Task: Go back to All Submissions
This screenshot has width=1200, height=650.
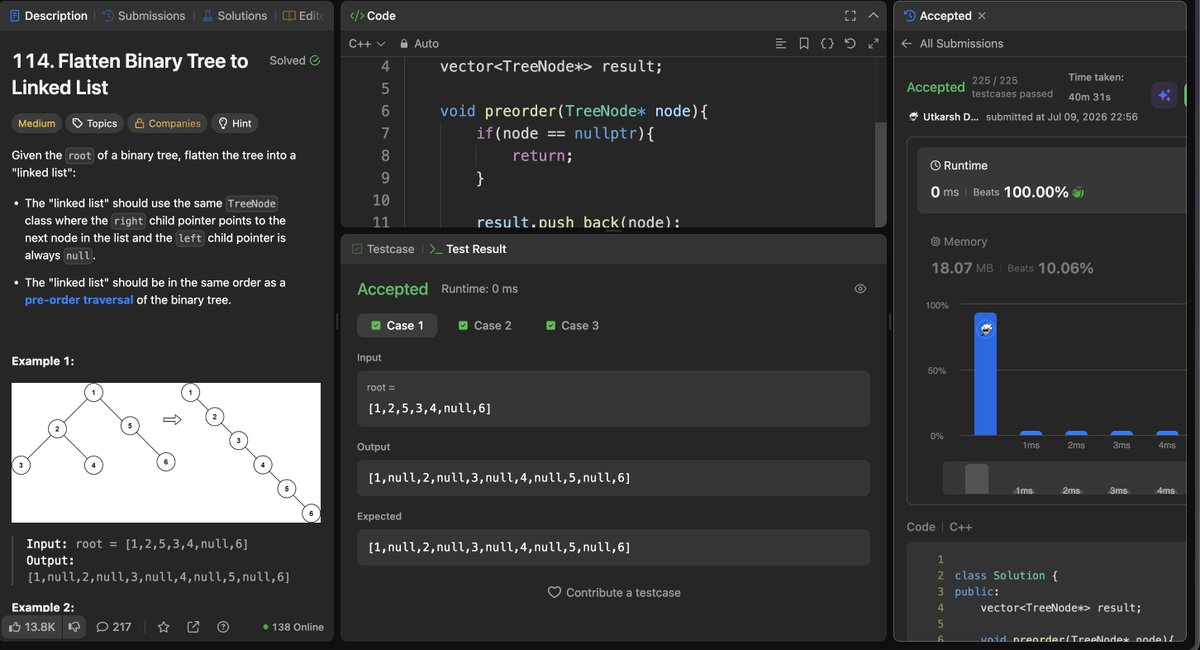Action: tap(952, 44)
